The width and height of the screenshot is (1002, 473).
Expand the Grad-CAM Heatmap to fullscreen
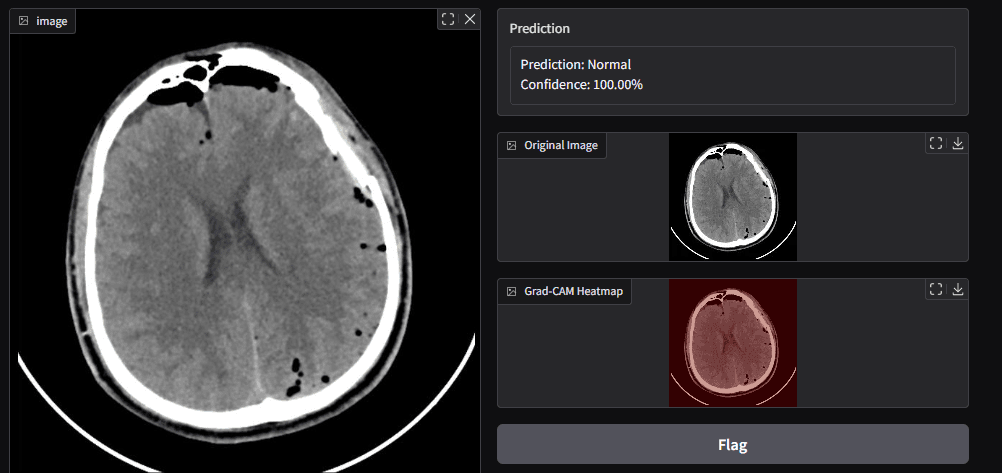936,289
